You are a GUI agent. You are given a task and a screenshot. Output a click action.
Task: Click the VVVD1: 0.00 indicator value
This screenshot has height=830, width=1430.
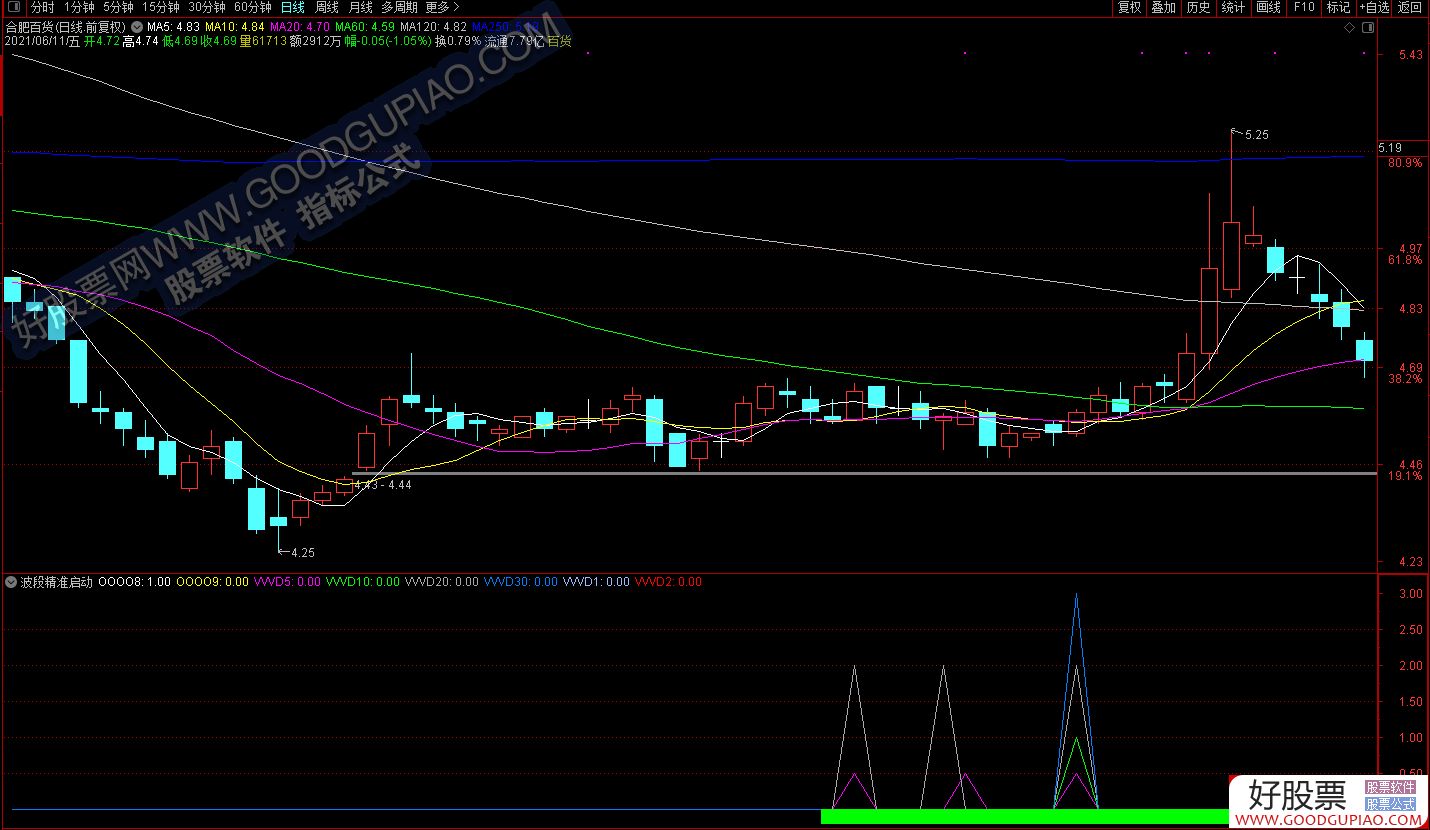coord(596,581)
